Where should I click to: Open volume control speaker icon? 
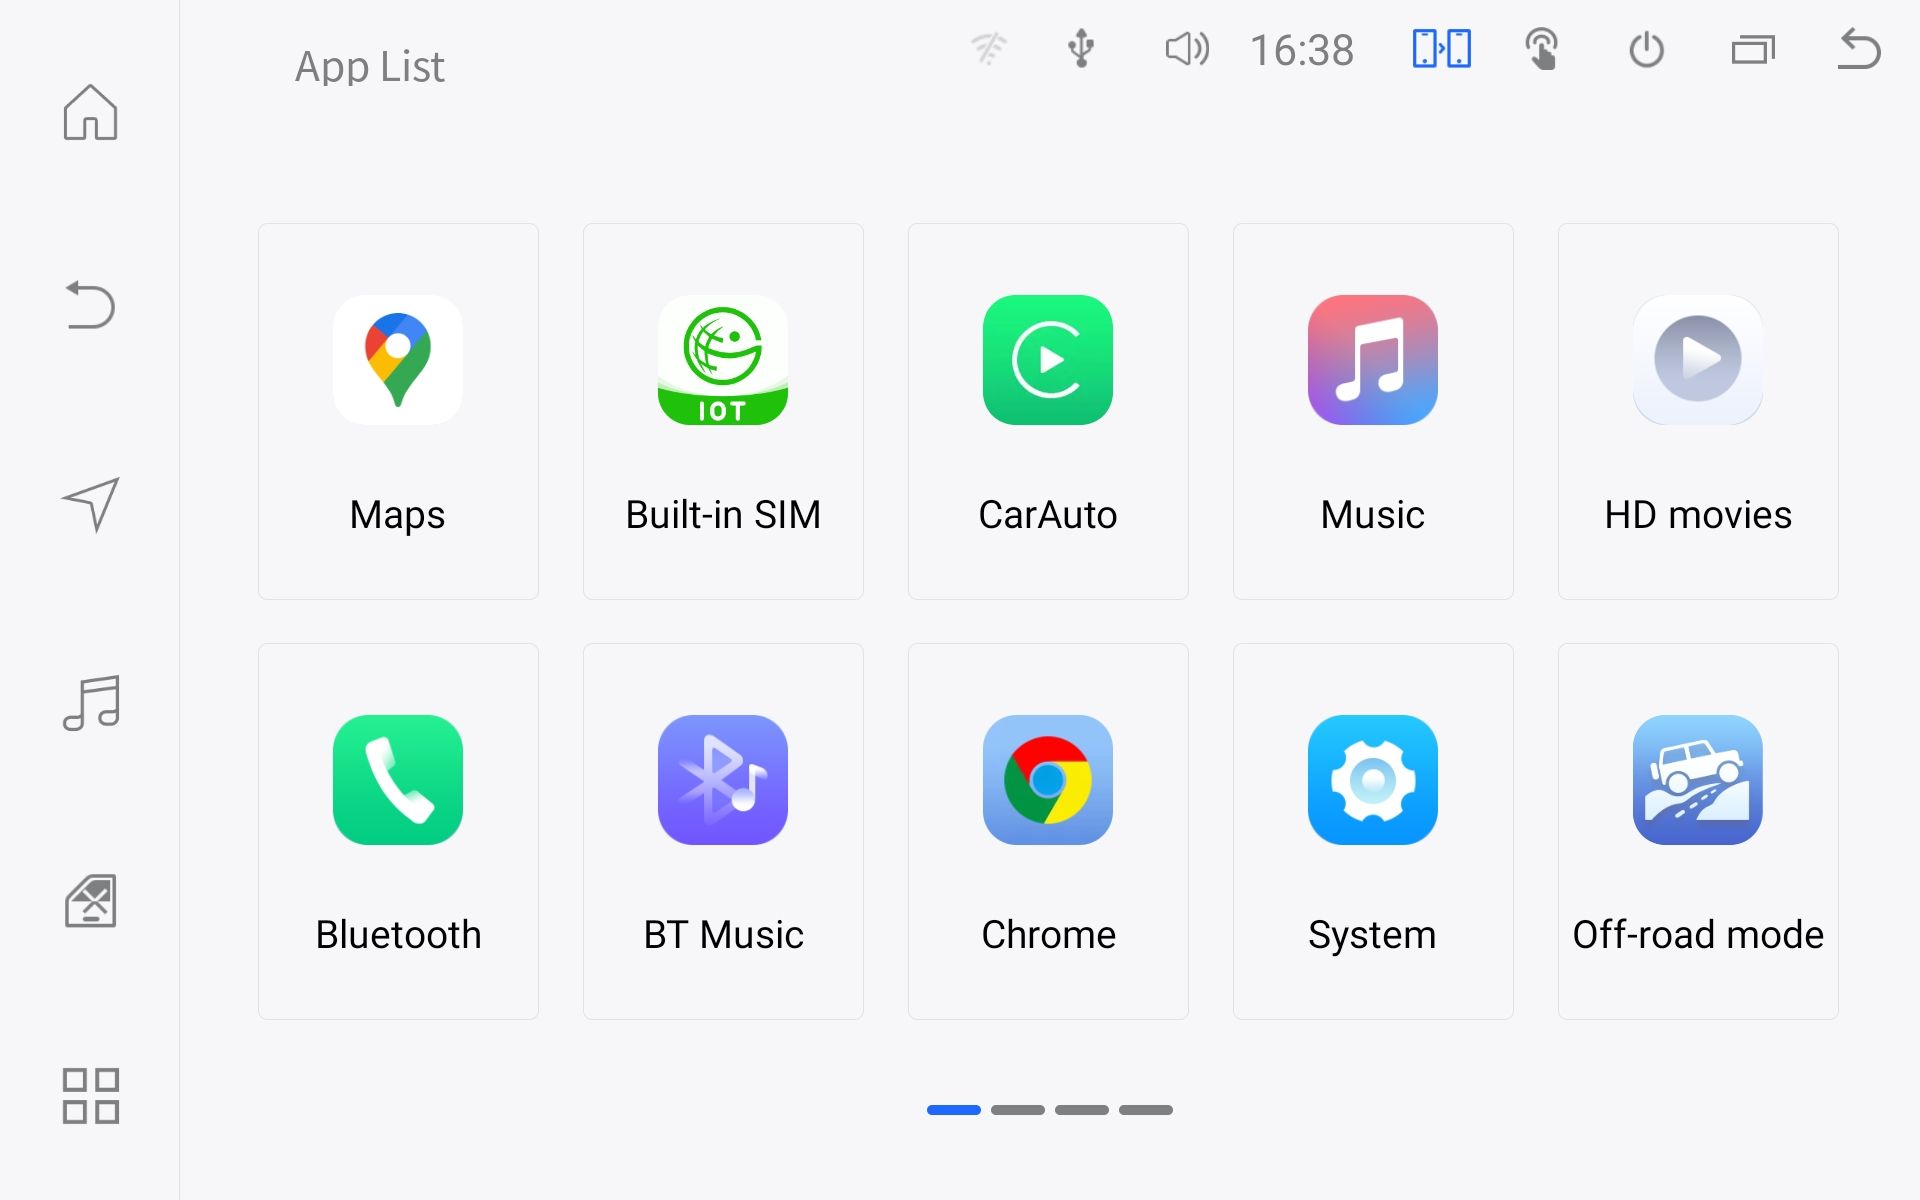(x=1187, y=48)
